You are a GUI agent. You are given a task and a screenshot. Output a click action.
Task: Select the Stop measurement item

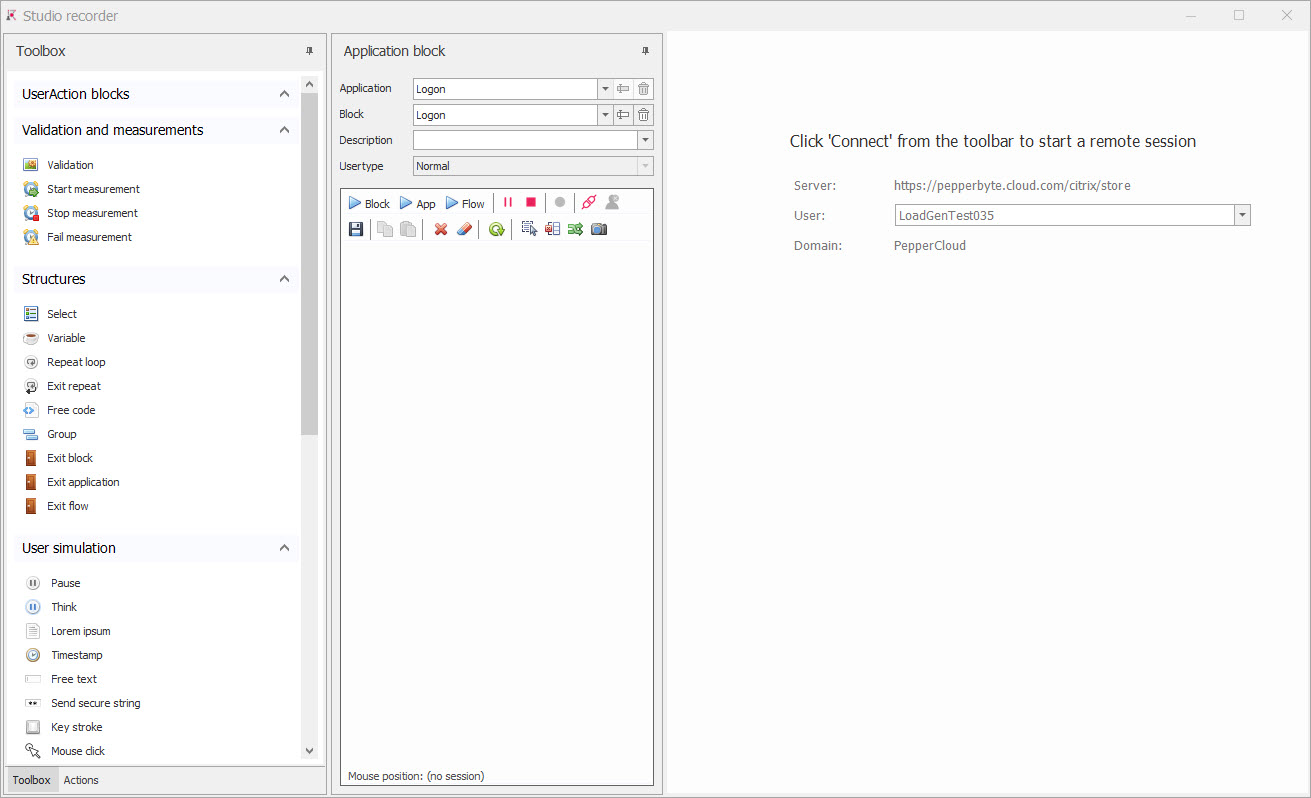tap(81, 213)
